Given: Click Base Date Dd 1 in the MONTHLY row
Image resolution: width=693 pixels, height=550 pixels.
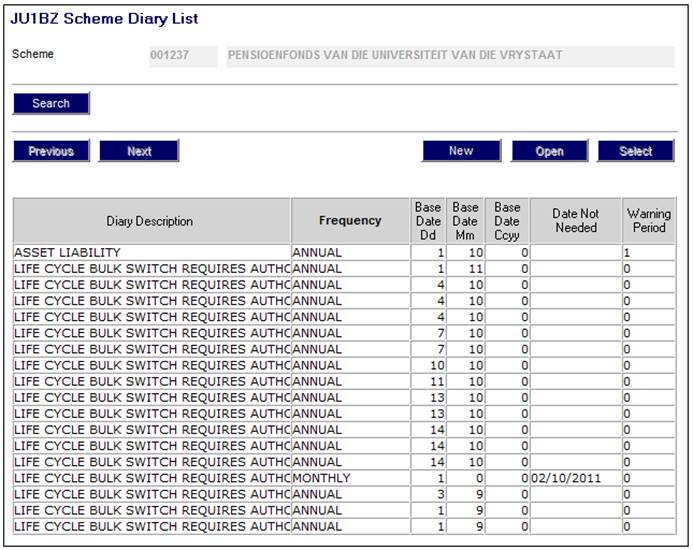Looking at the screenshot, I should 428,478.
